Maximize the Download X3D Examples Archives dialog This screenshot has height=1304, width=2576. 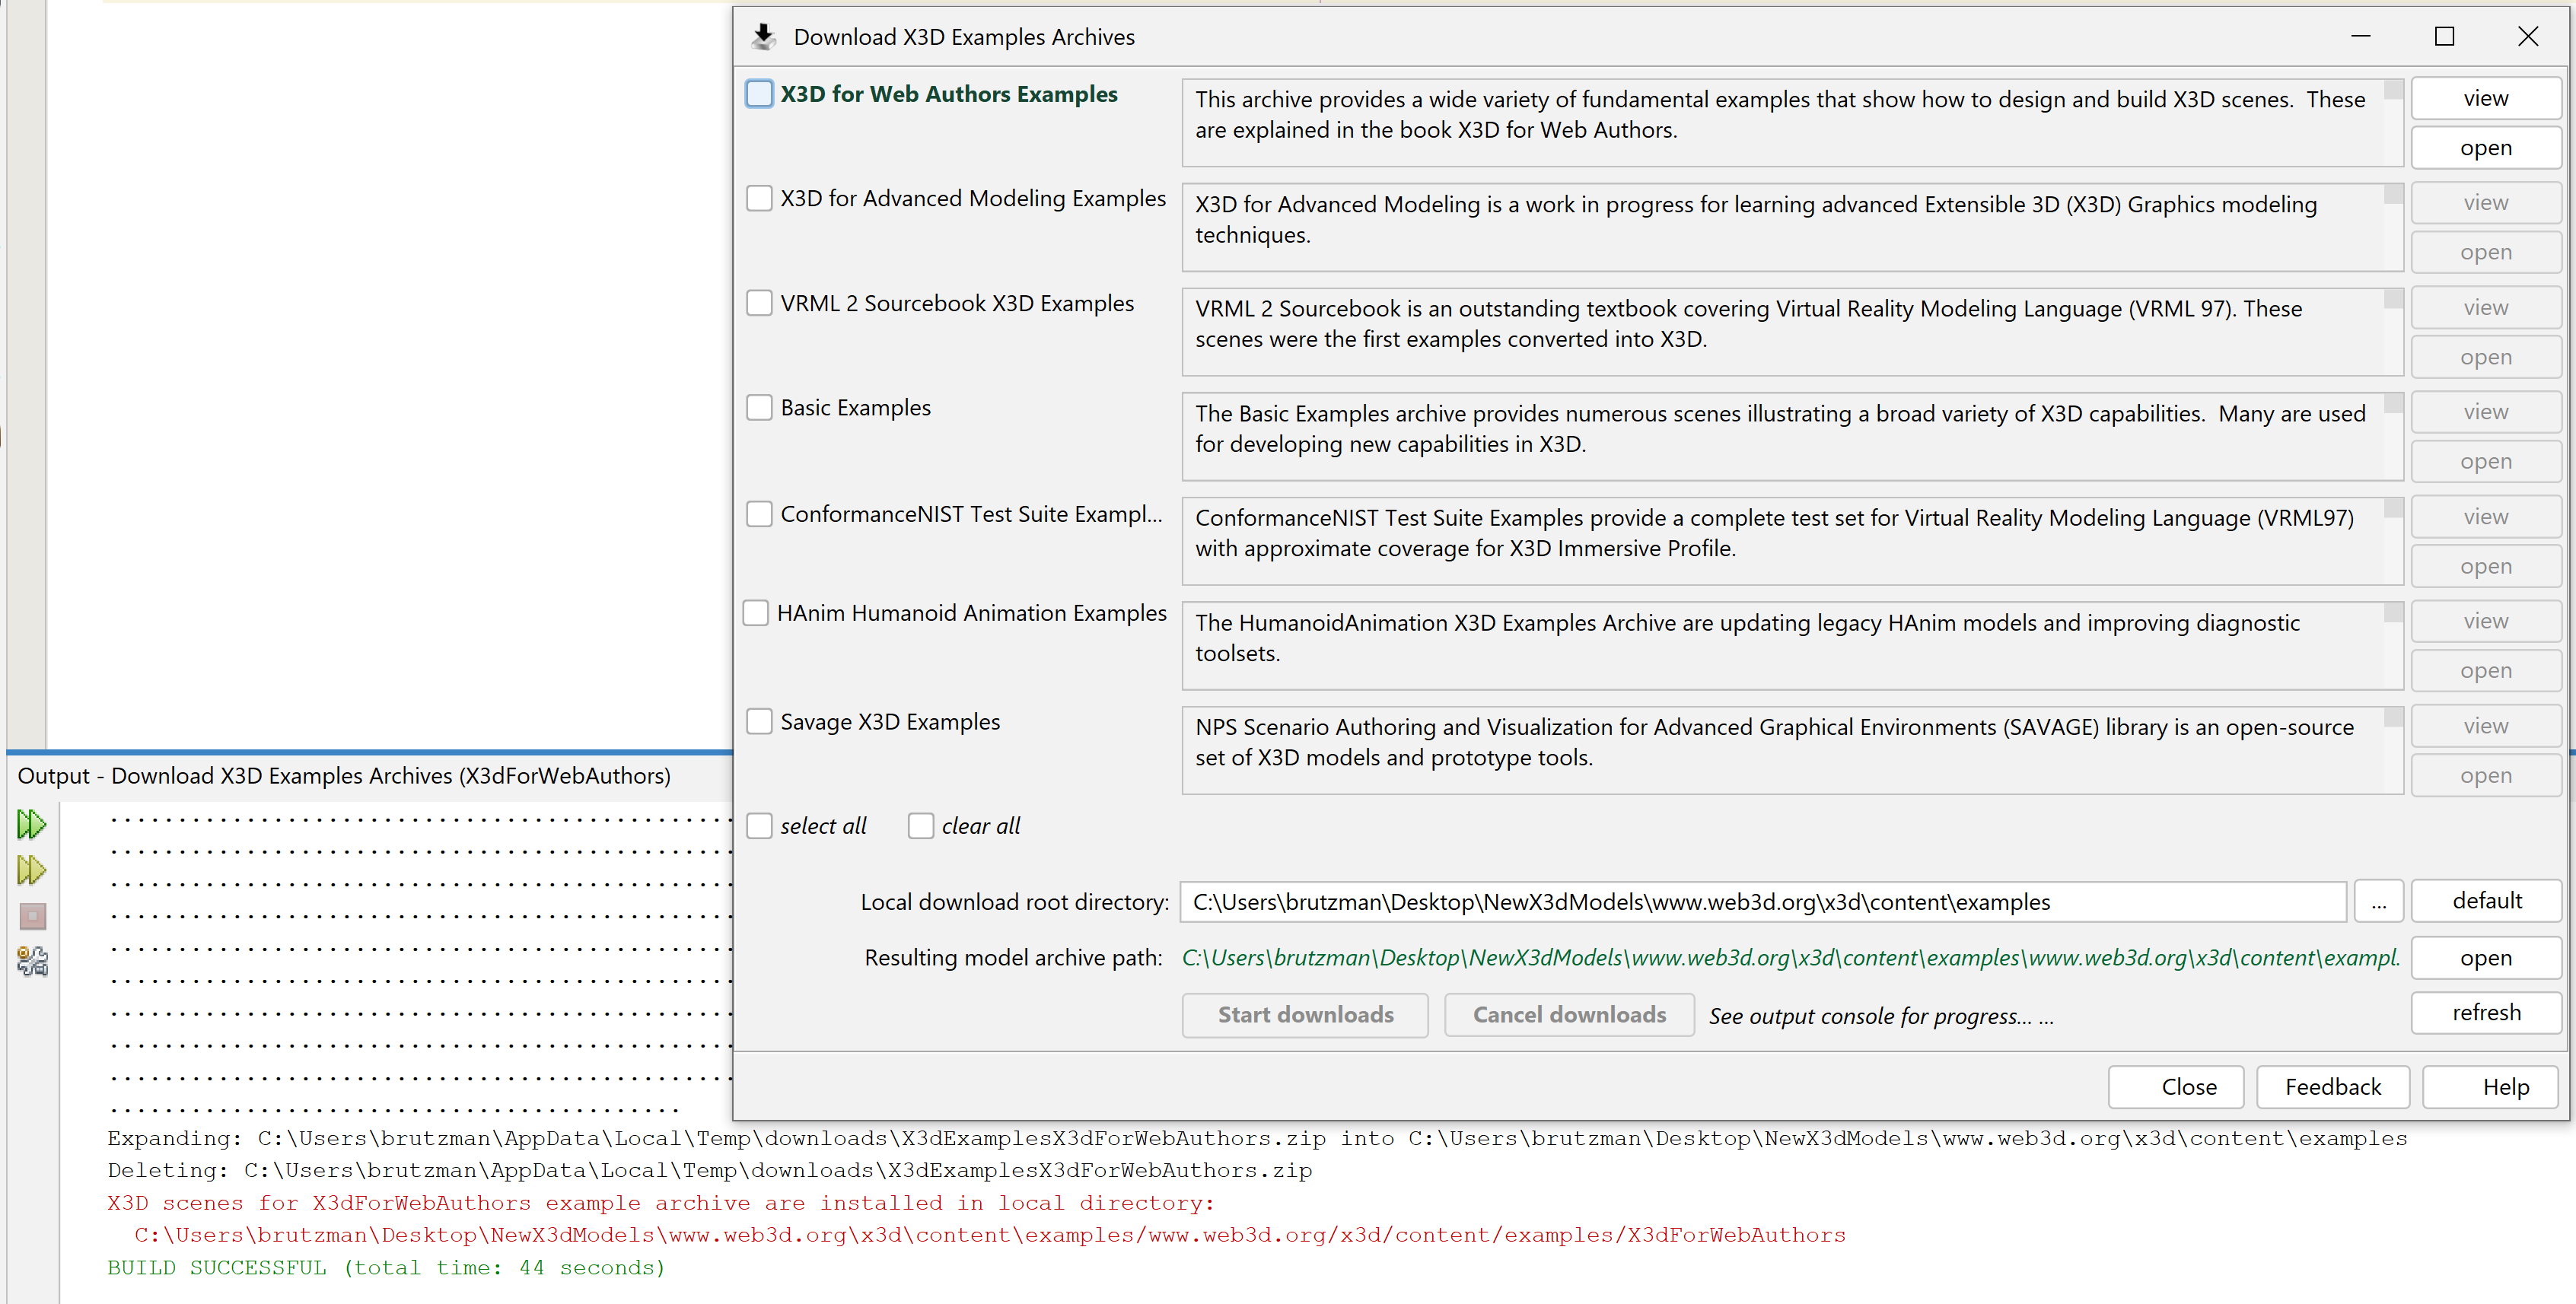(2444, 37)
